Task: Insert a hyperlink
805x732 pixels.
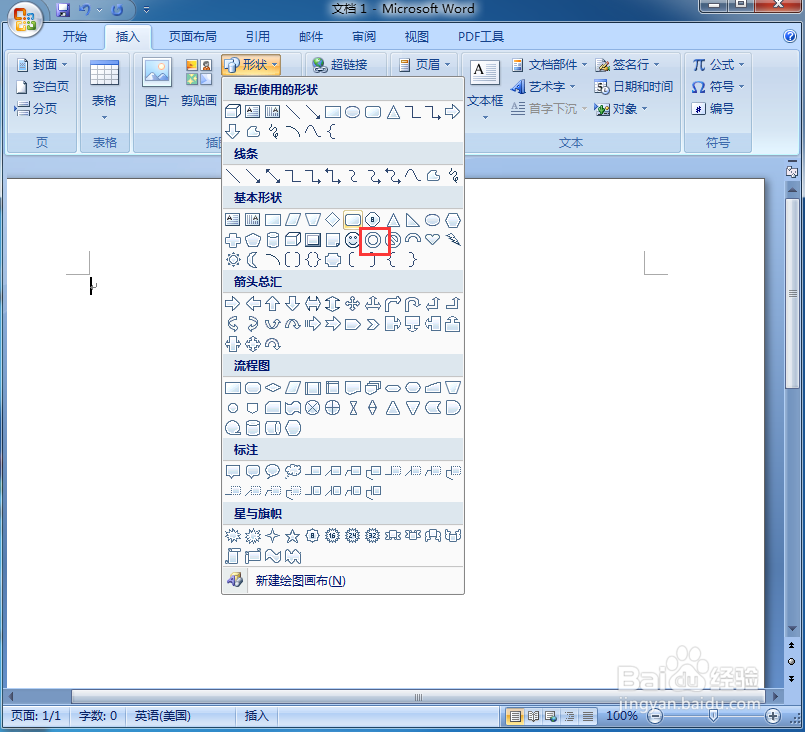Action: pyautogui.click(x=340, y=65)
